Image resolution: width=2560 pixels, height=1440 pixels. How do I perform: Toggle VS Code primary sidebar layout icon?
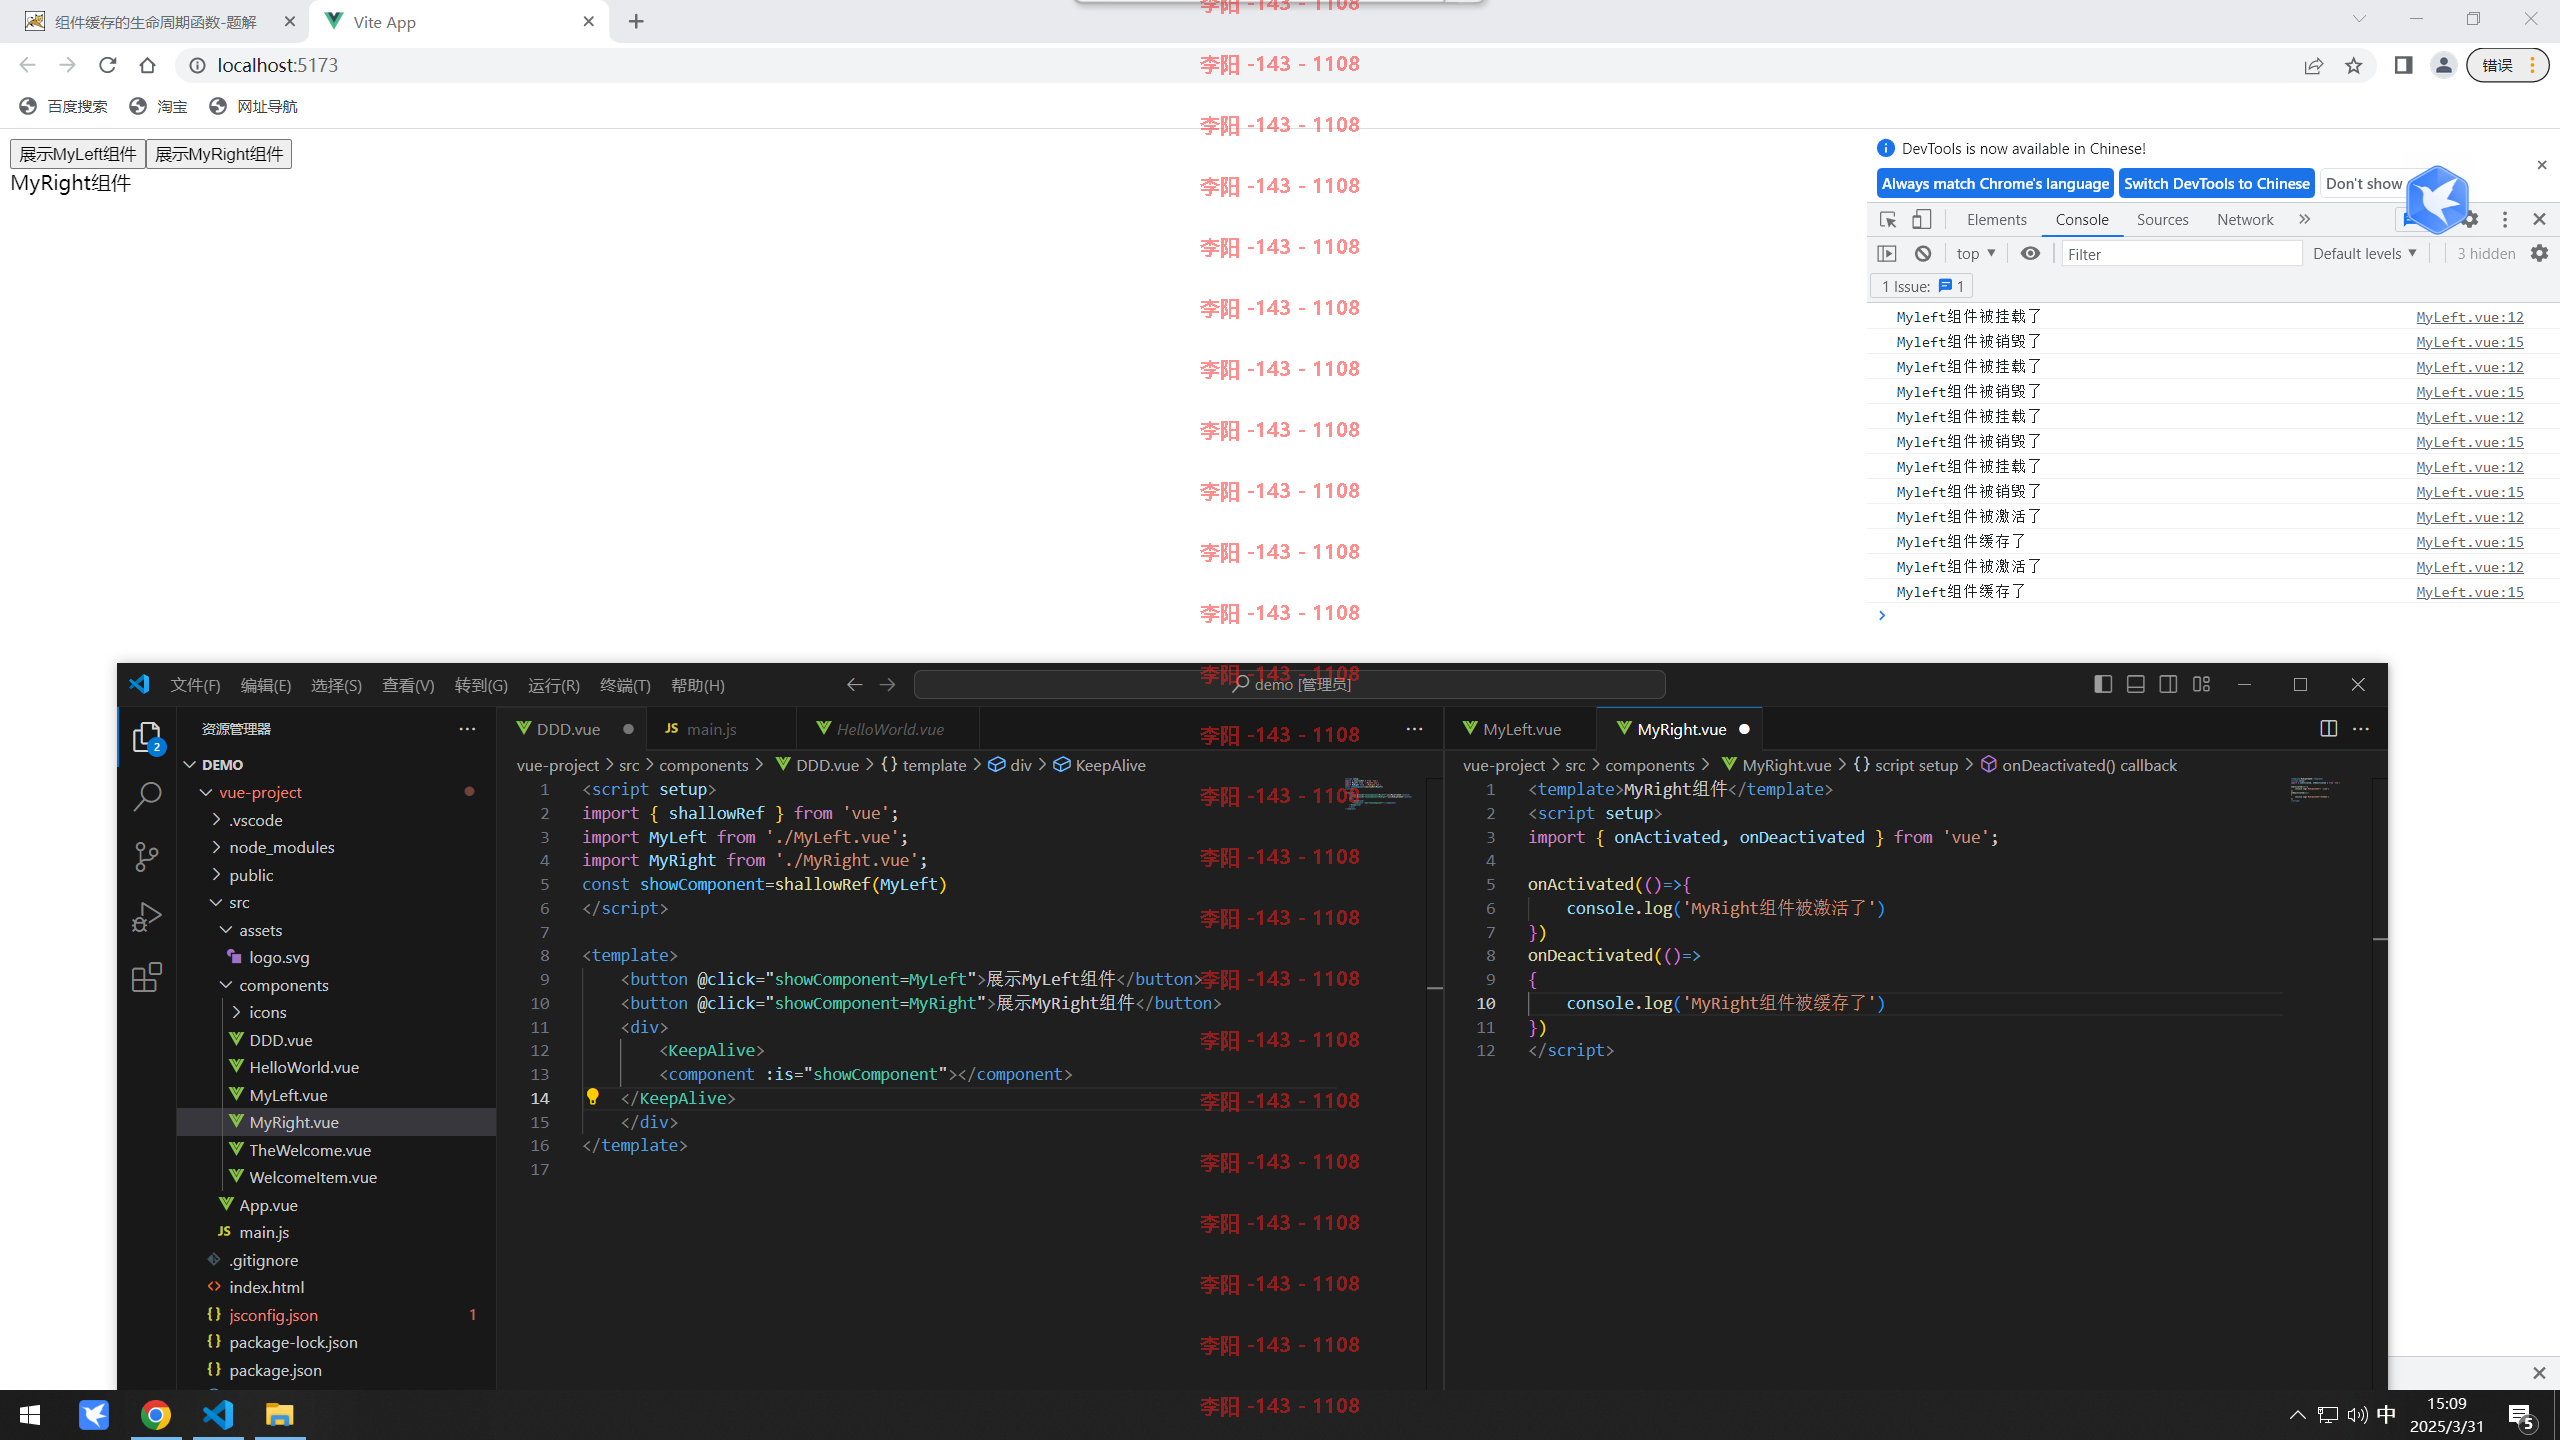(2103, 684)
